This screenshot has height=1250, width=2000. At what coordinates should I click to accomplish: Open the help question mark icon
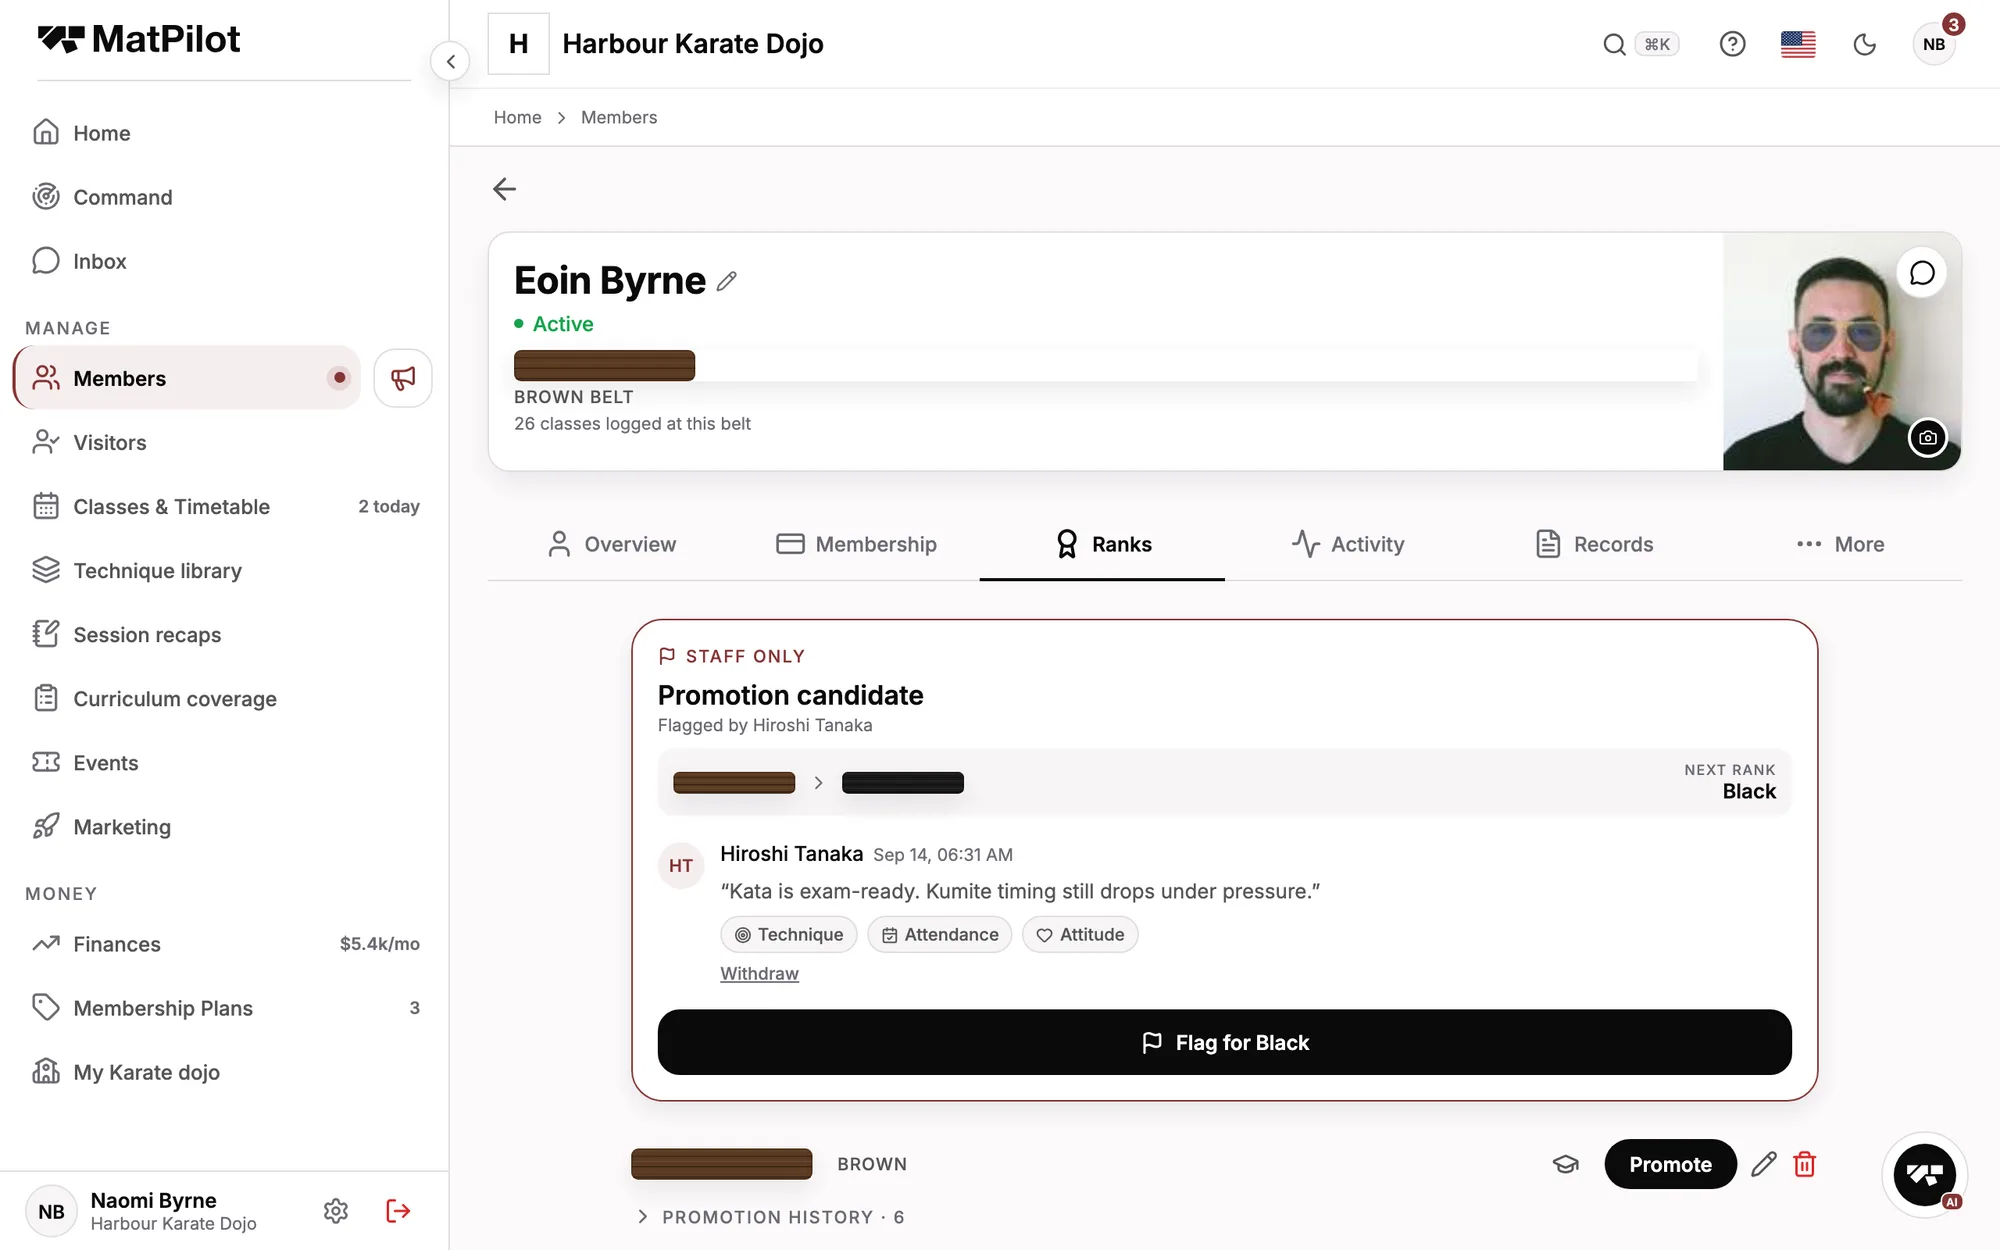click(x=1732, y=44)
